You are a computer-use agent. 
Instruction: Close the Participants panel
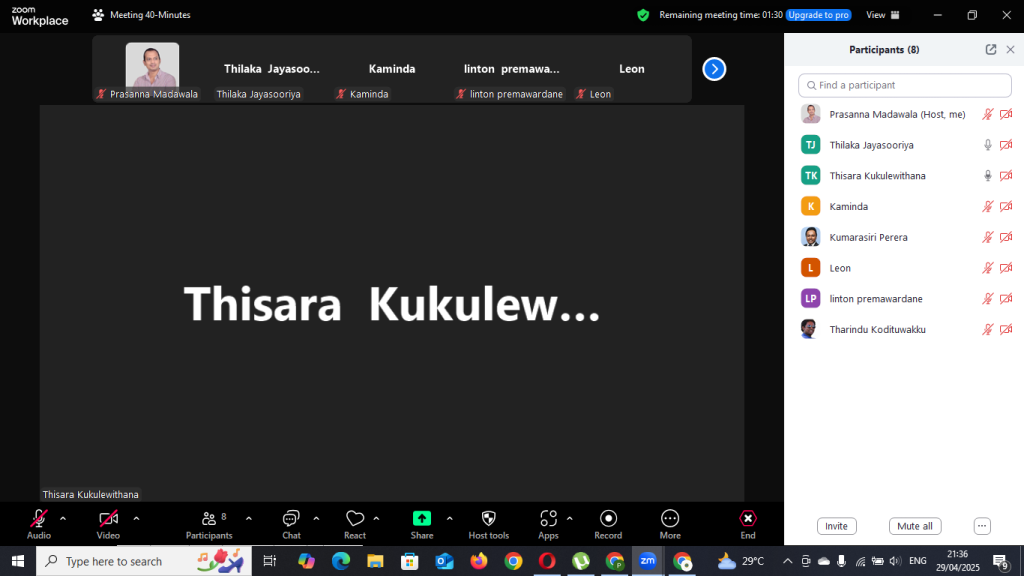tap(1010, 50)
